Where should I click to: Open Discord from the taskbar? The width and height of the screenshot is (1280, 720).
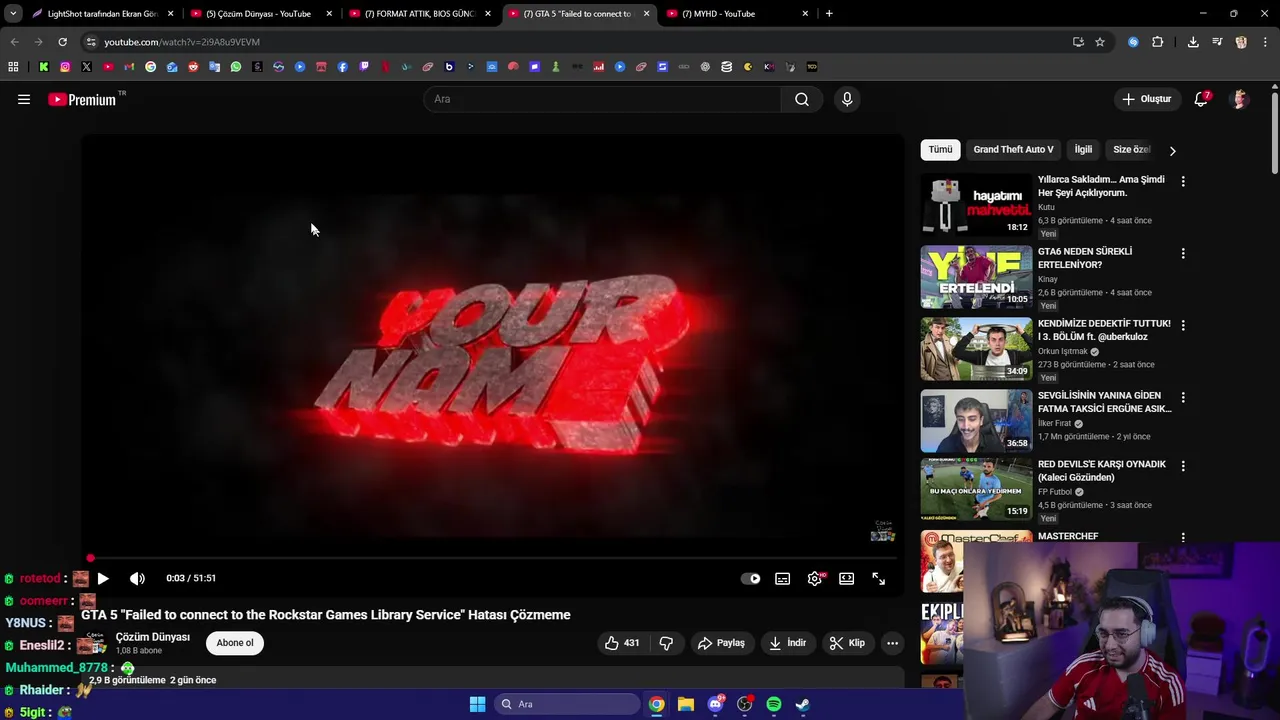[715, 704]
